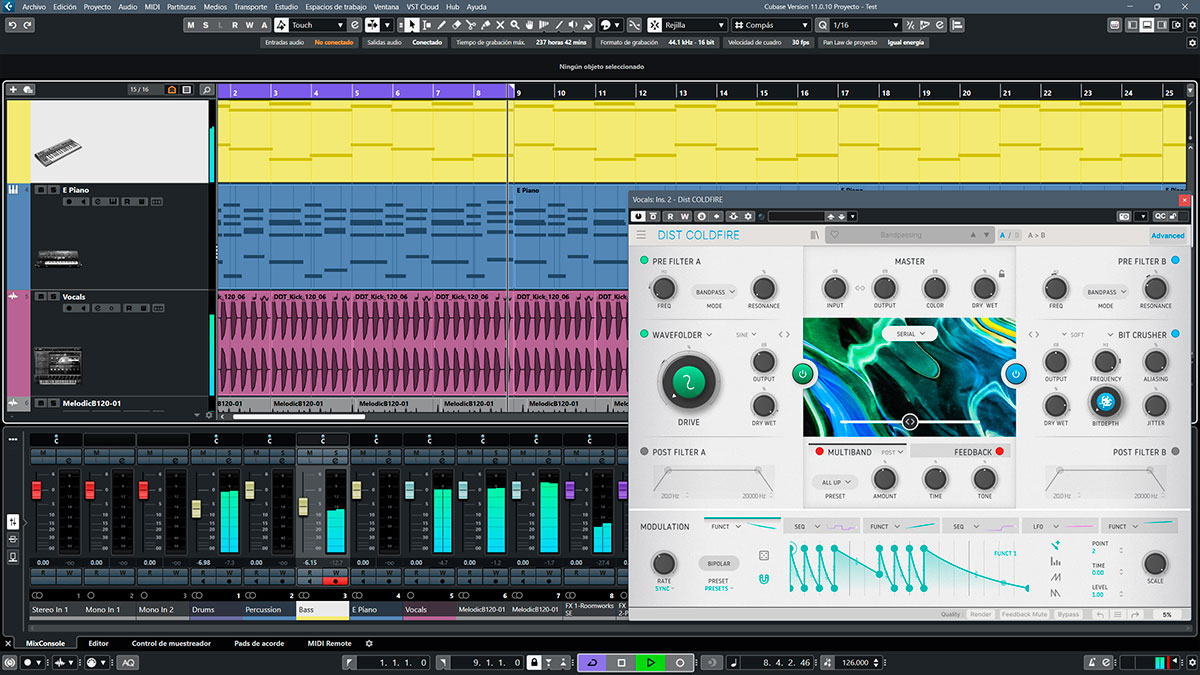Open Dist Coldfire hamburger menu
This screenshot has height=675, width=1200.
tap(641, 236)
